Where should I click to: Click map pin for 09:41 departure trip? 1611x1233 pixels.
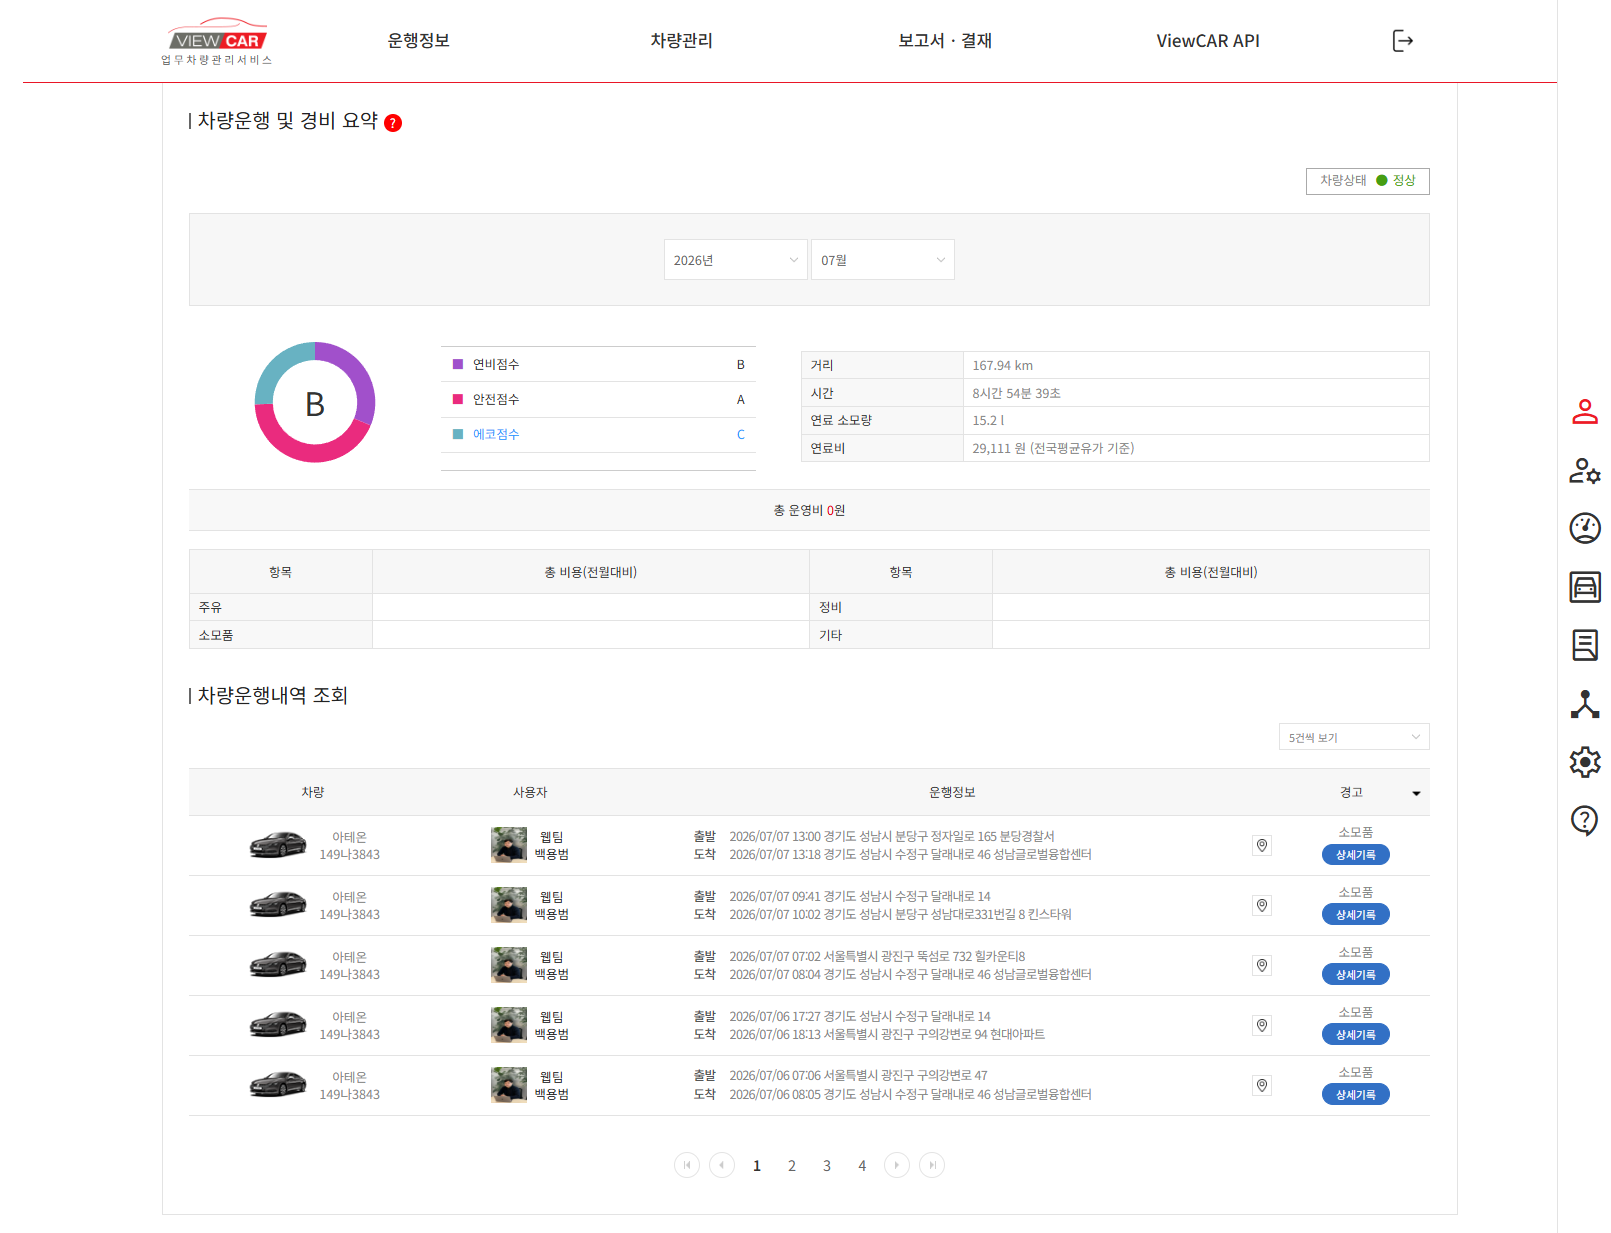(1262, 906)
